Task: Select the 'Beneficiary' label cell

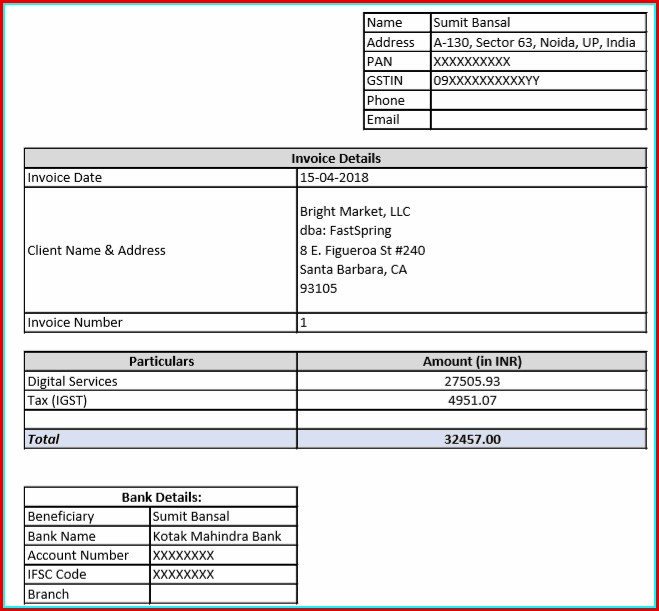Action: [x=87, y=516]
